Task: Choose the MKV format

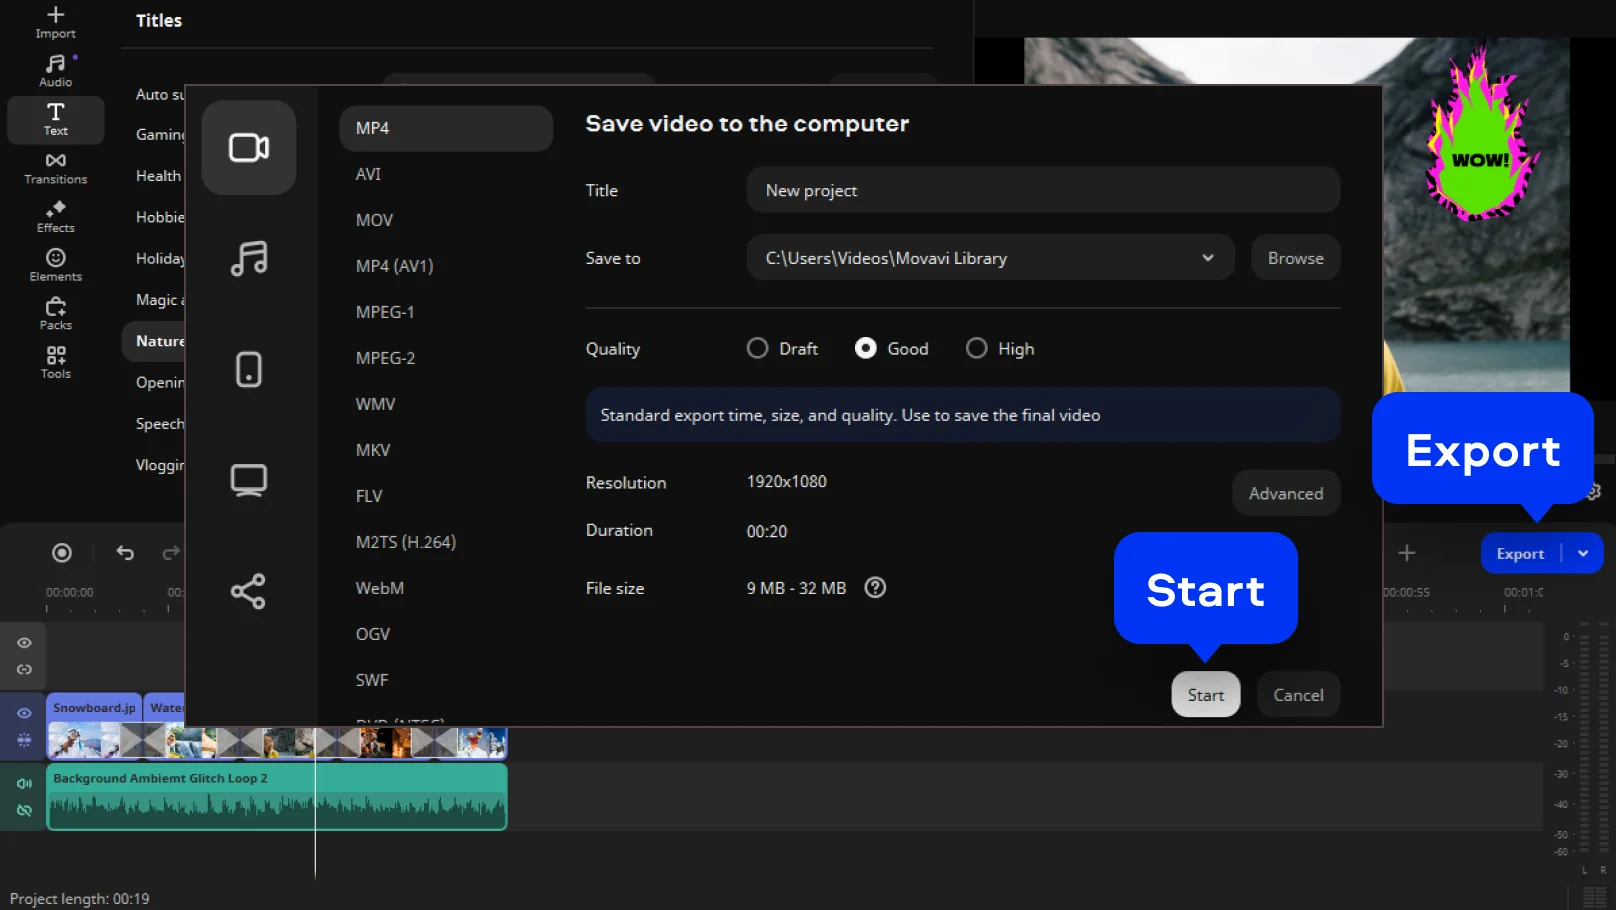Action: [x=373, y=450]
